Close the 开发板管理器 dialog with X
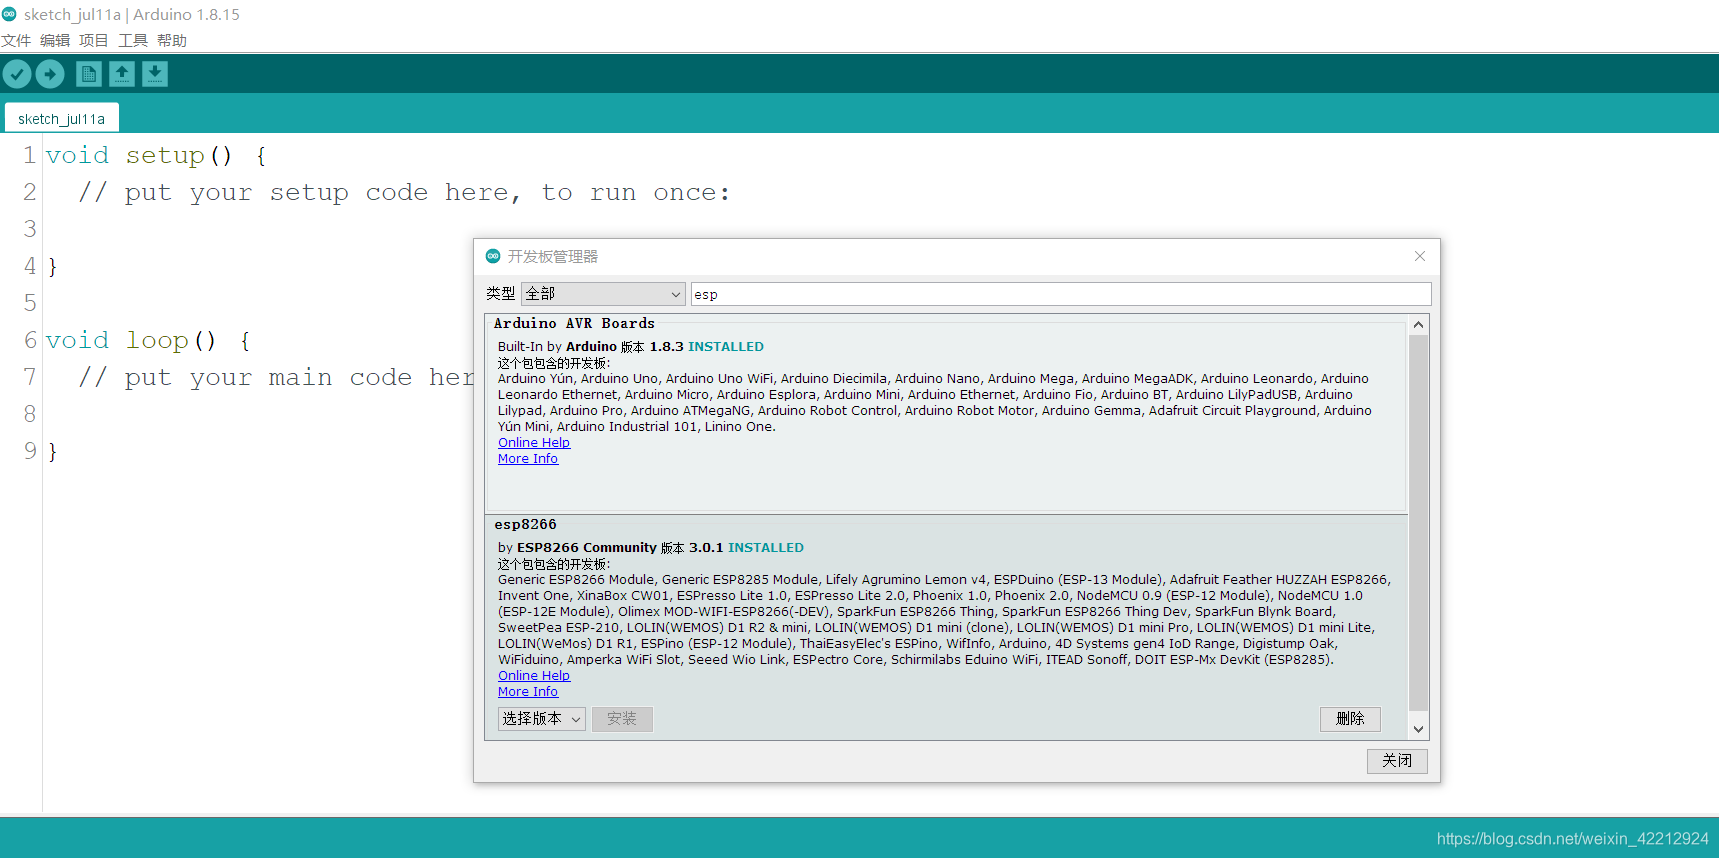Image resolution: width=1719 pixels, height=858 pixels. point(1420,256)
